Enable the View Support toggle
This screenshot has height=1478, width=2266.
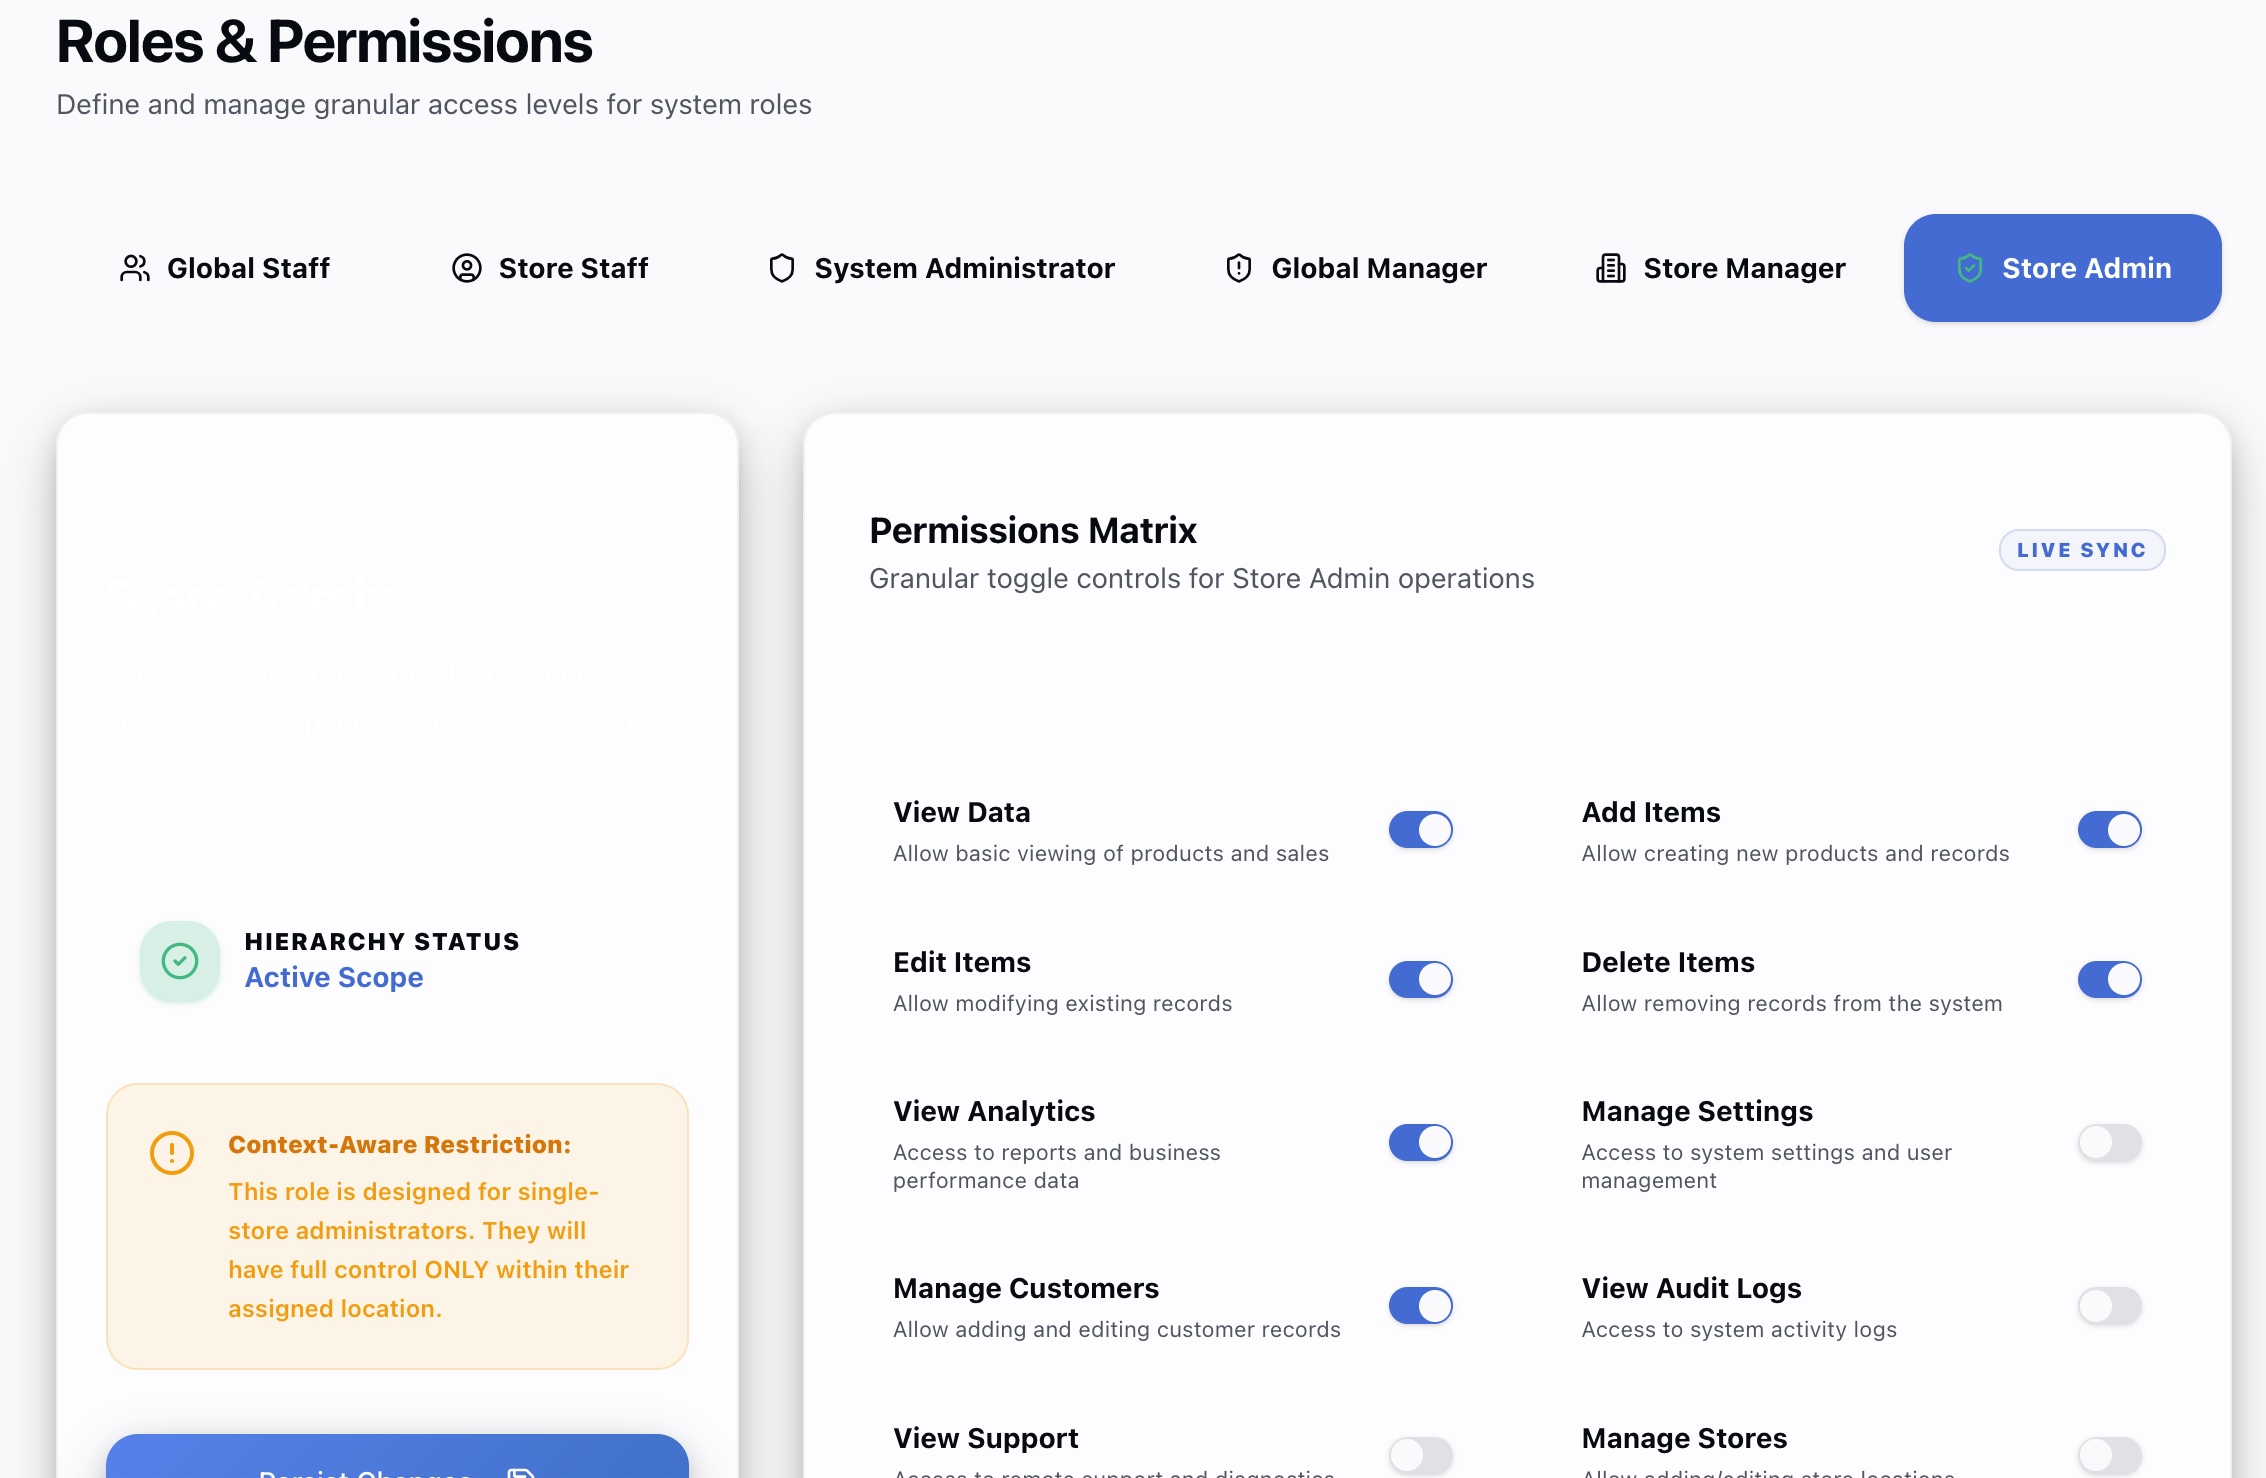tap(1420, 1455)
